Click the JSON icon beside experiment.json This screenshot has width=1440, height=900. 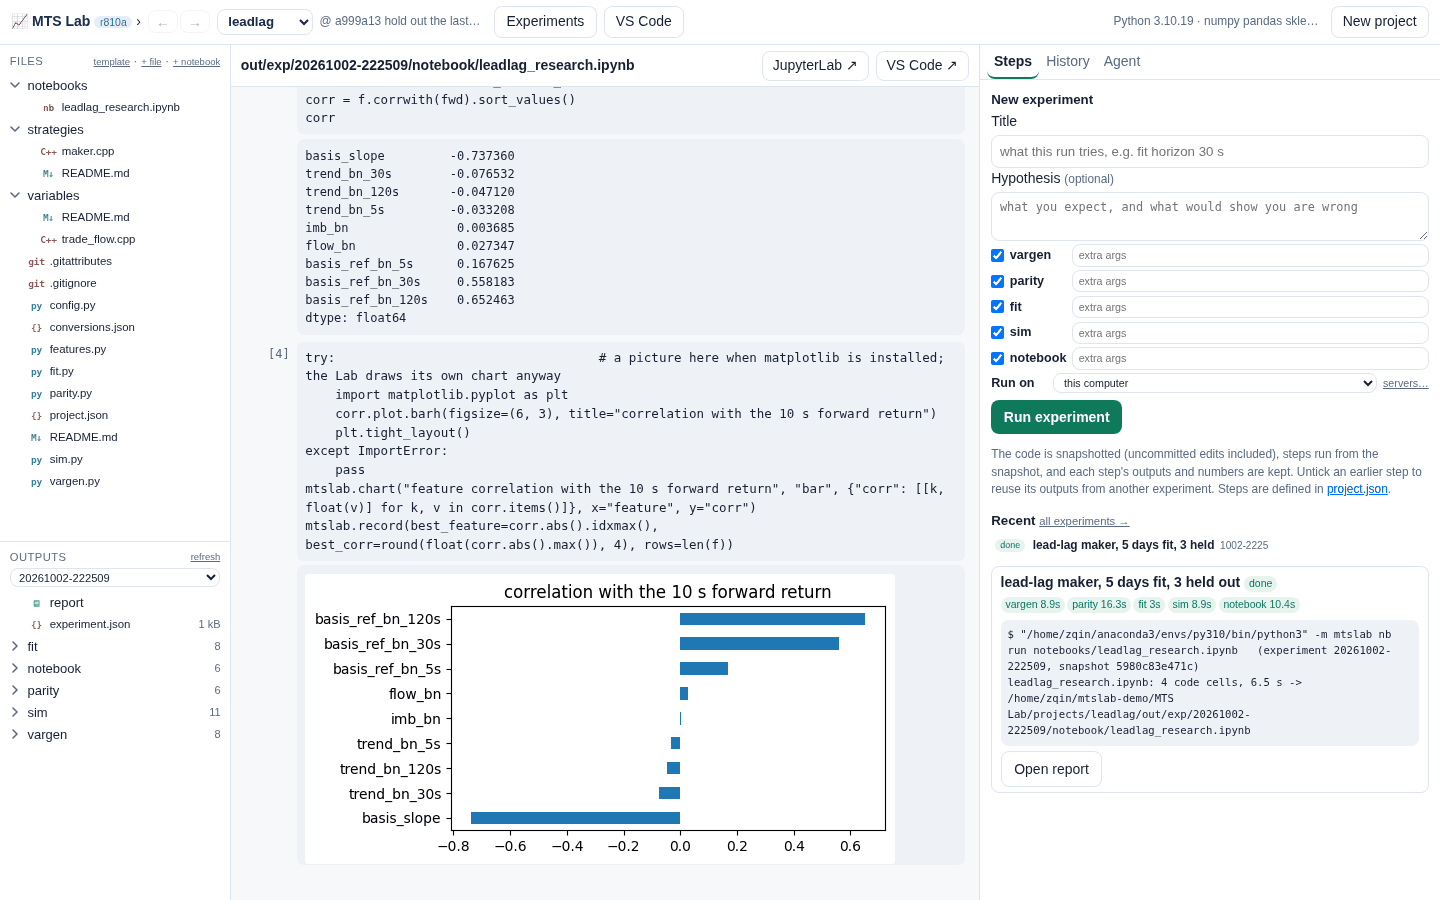[36, 625]
